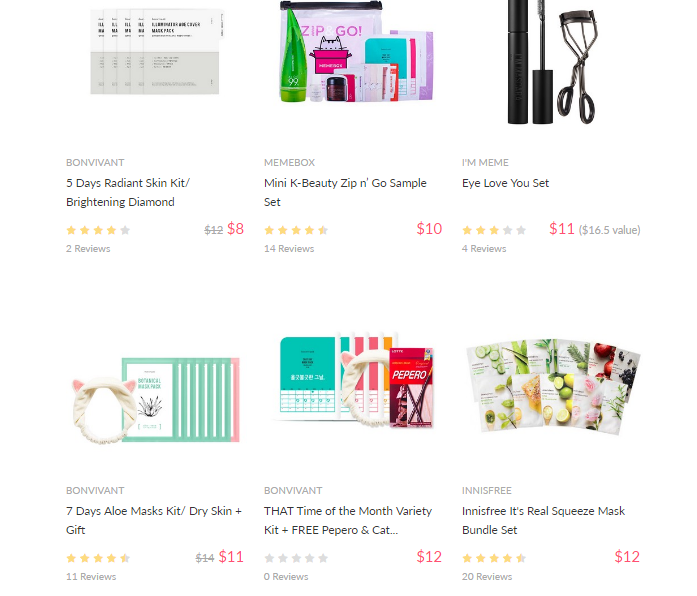Image resolution: width=697 pixels, height=596 pixels.
Task: Select the INNISFREE brand label
Action: pos(487,491)
